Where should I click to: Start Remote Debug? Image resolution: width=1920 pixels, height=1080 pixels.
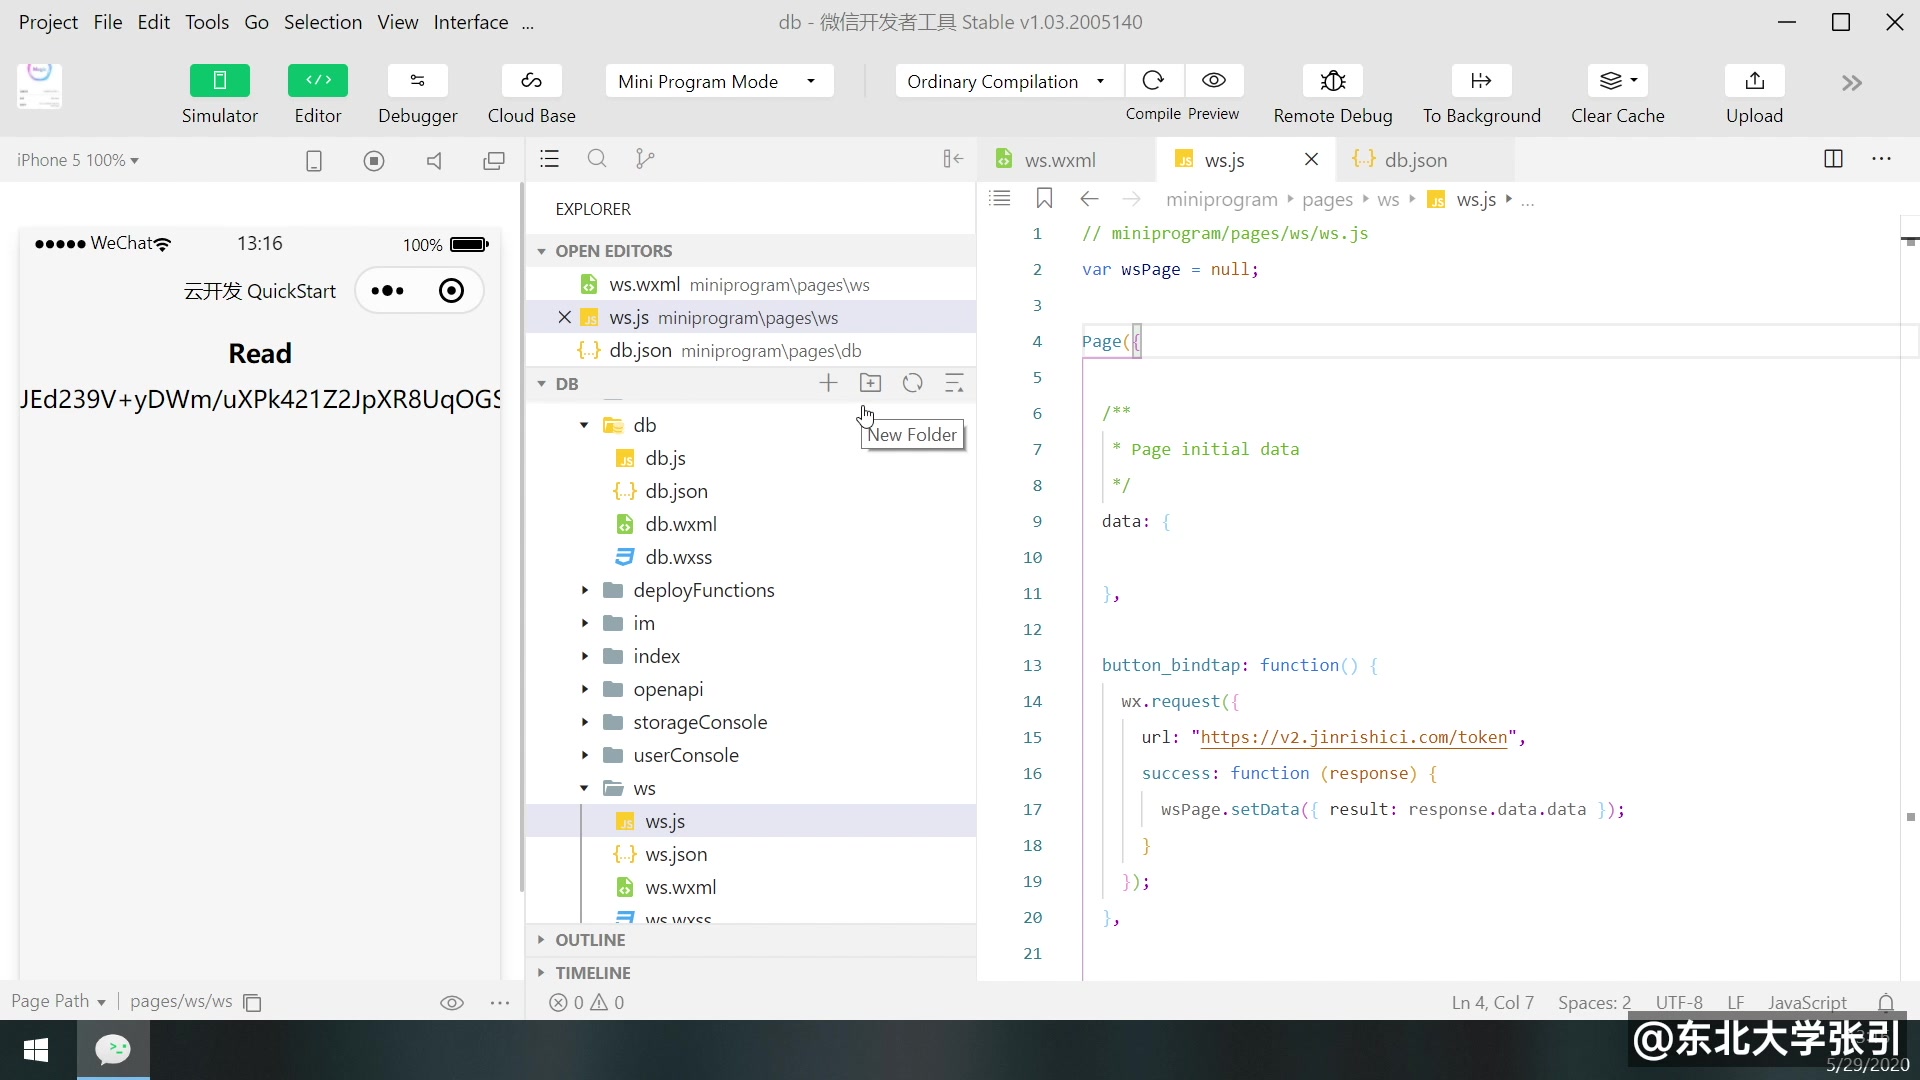[x=1333, y=81]
